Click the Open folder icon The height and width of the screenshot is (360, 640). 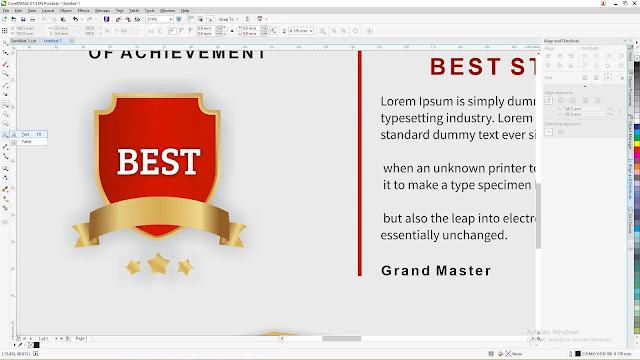tap(14, 19)
